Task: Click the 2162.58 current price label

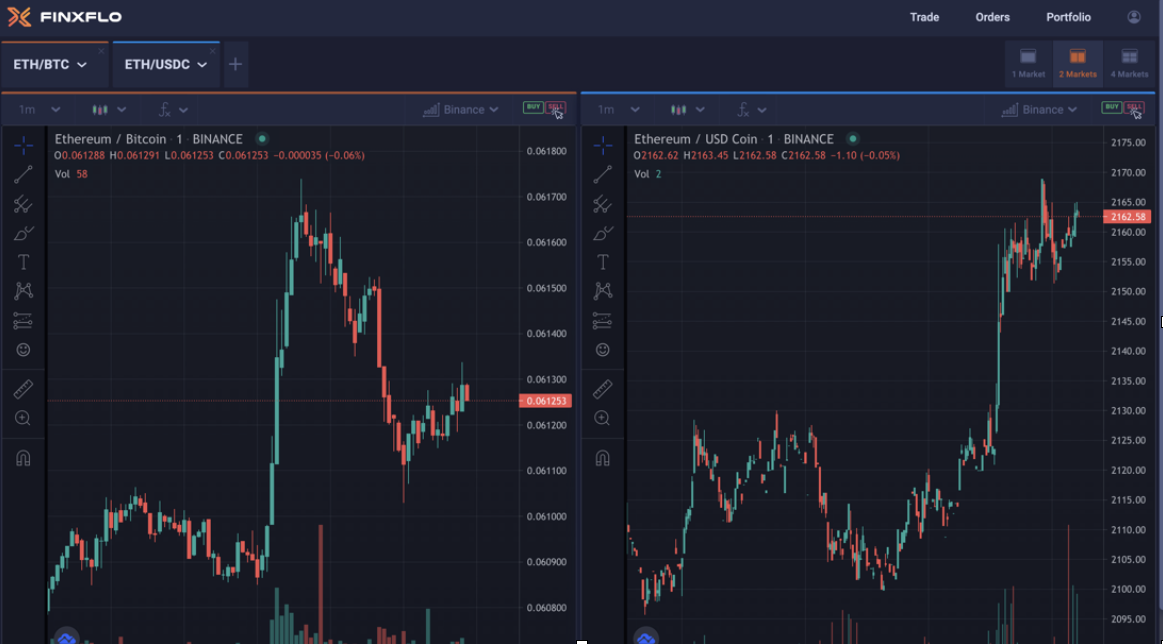Action: 1126,217
